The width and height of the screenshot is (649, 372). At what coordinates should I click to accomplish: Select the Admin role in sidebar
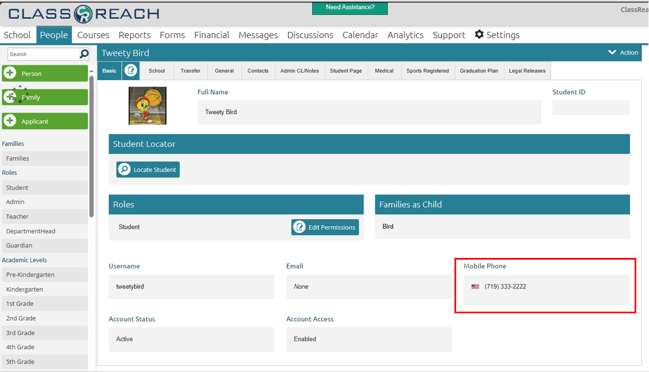[45, 202]
